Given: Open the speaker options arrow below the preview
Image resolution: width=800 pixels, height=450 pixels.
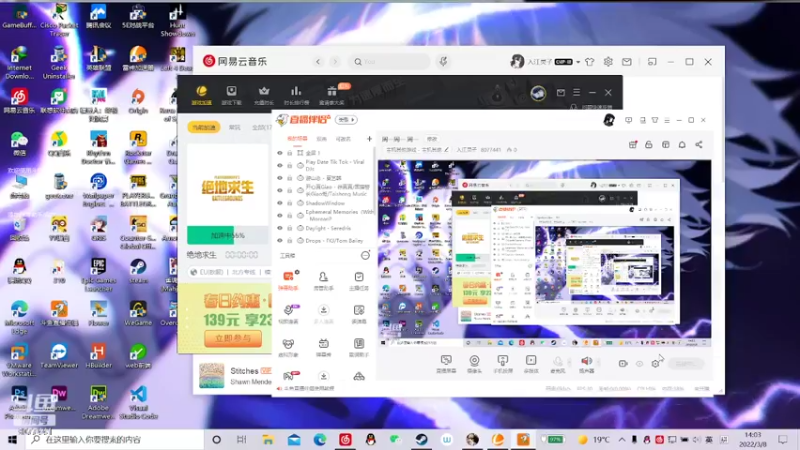Looking at the screenshot, I should tap(598, 362).
